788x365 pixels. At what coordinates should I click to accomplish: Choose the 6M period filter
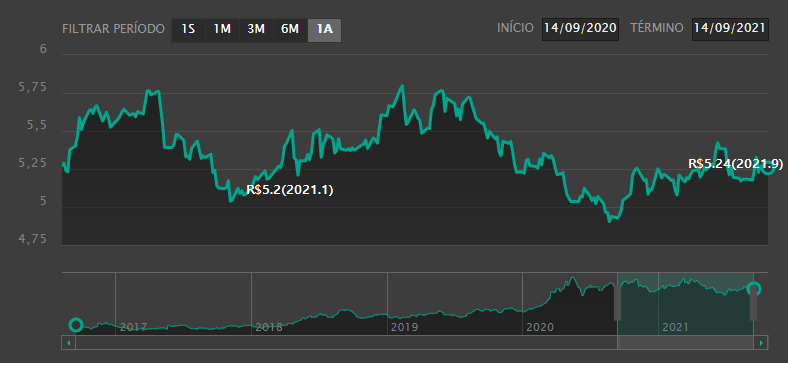coord(290,30)
